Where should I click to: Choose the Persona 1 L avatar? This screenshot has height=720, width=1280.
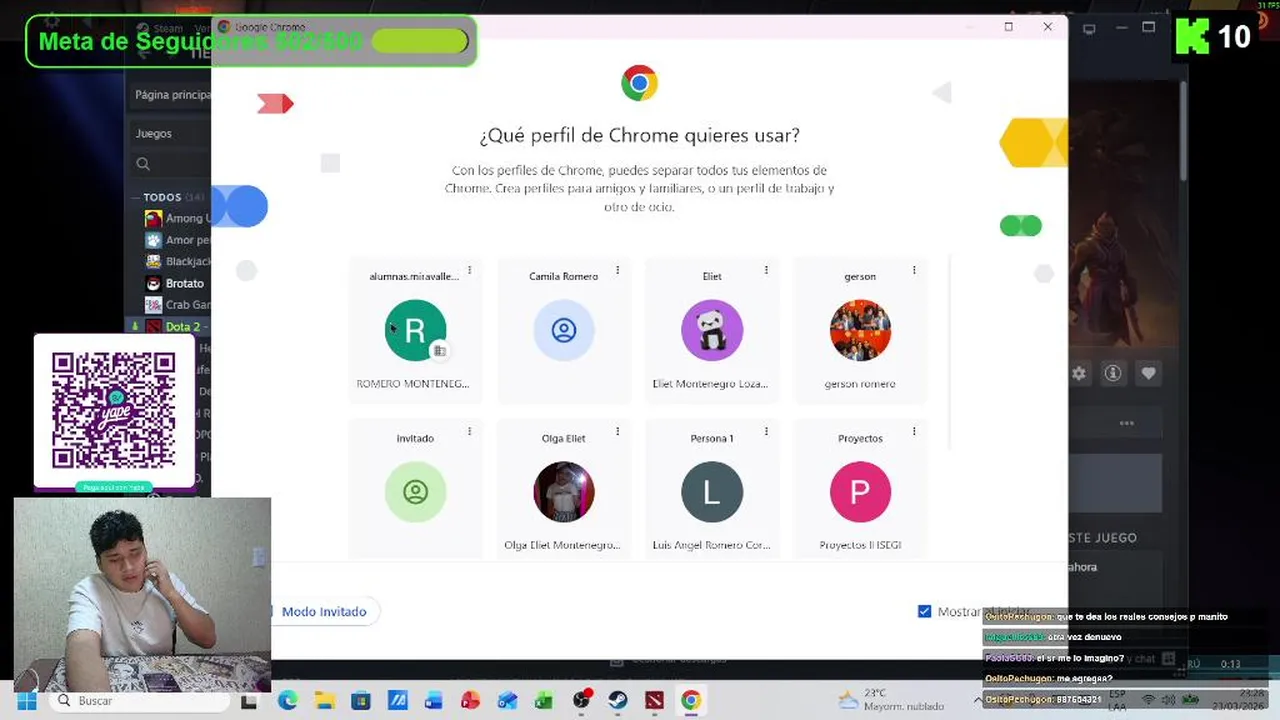click(712, 492)
